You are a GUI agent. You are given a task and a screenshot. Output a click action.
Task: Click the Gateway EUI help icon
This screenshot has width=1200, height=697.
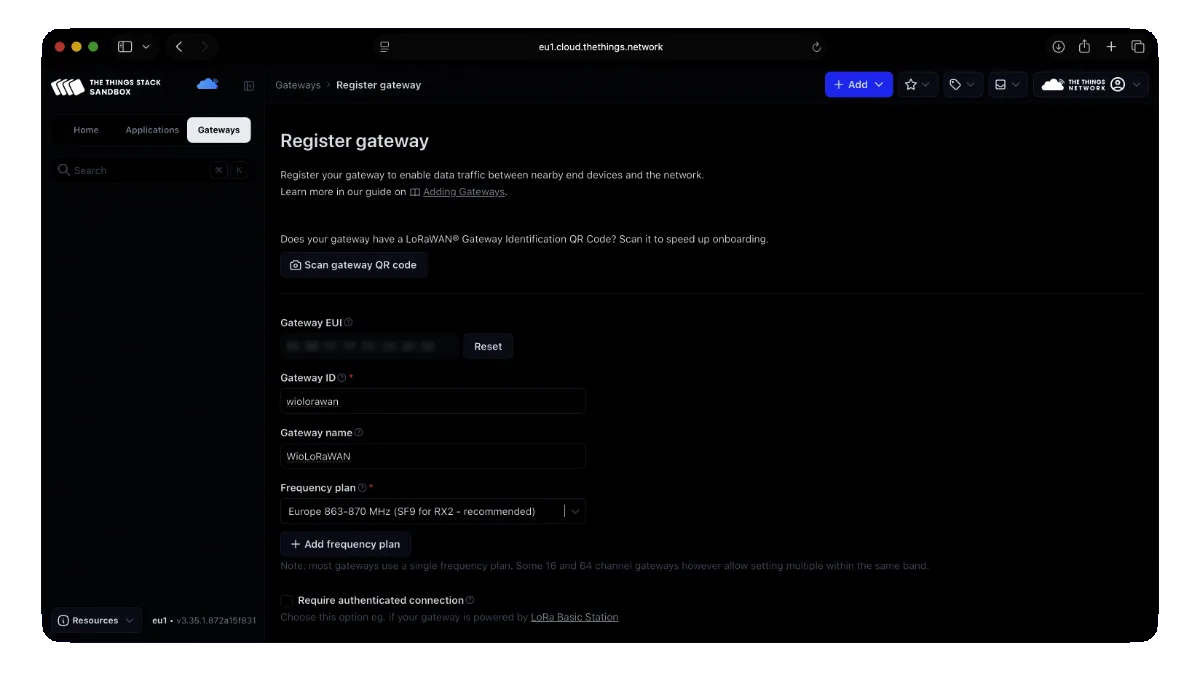pos(348,323)
